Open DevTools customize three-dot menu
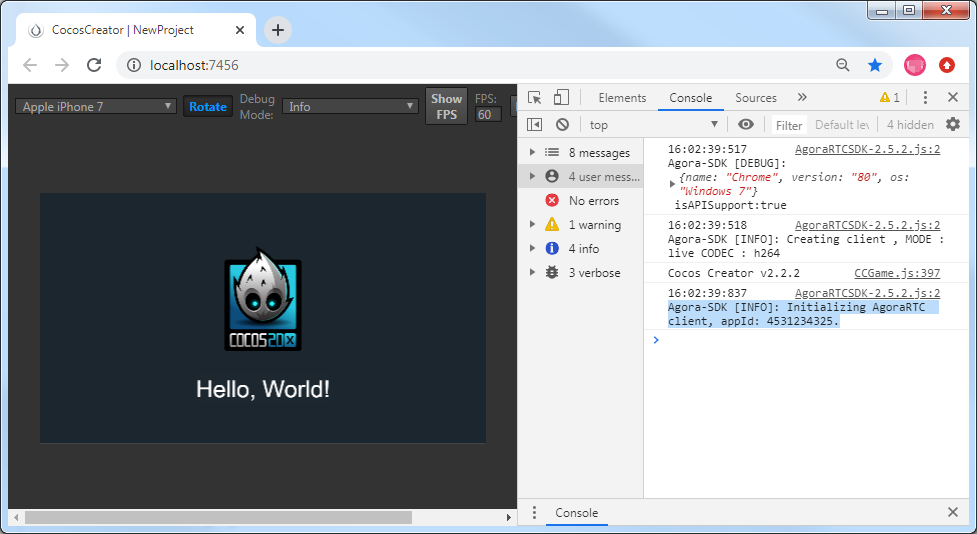The image size is (977, 534). click(x=925, y=97)
